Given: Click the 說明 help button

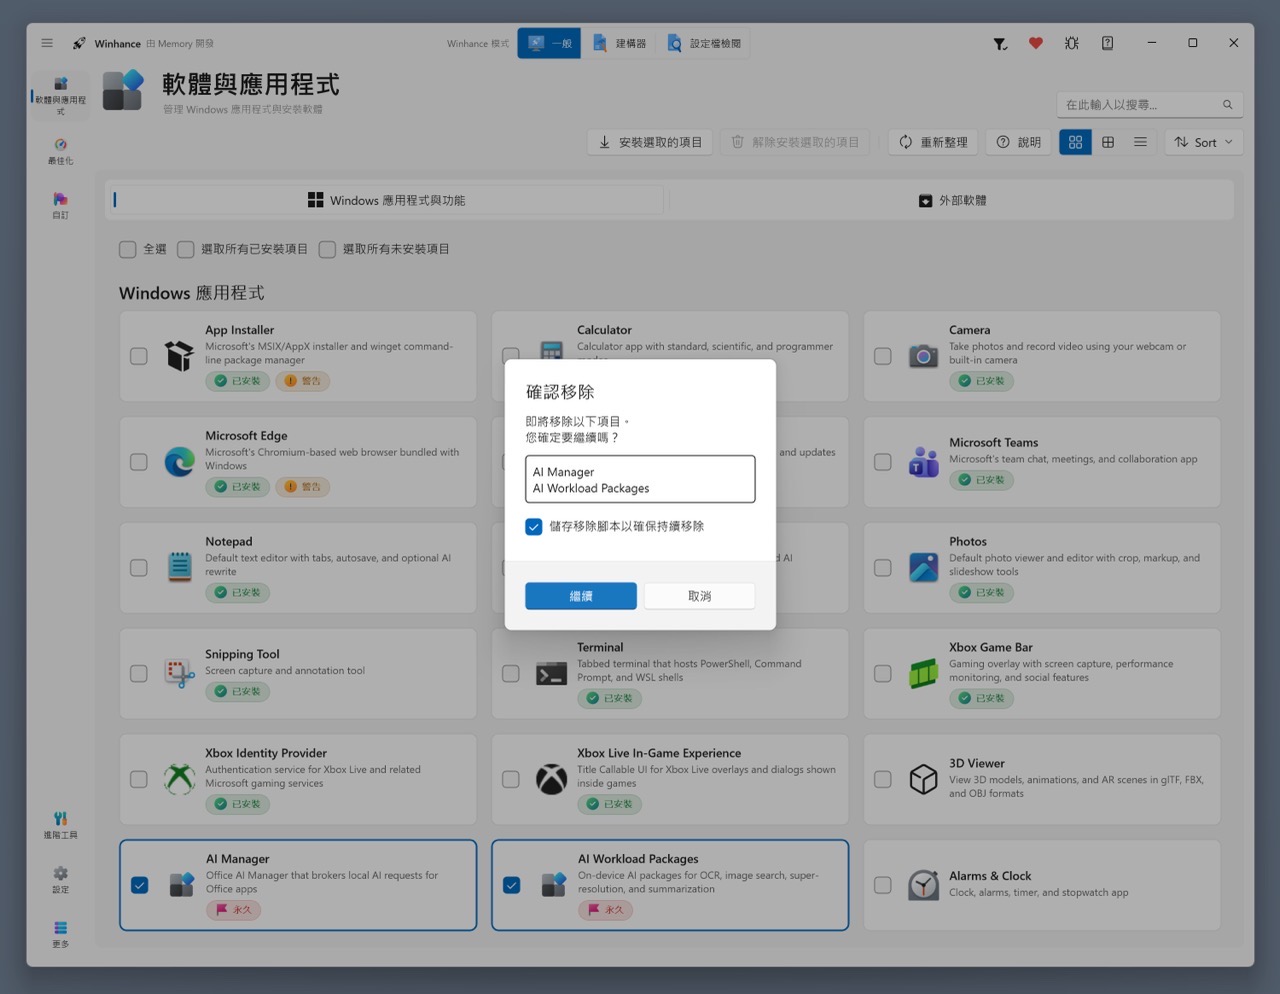Looking at the screenshot, I should pyautogui.click(x=1019, y=142).
